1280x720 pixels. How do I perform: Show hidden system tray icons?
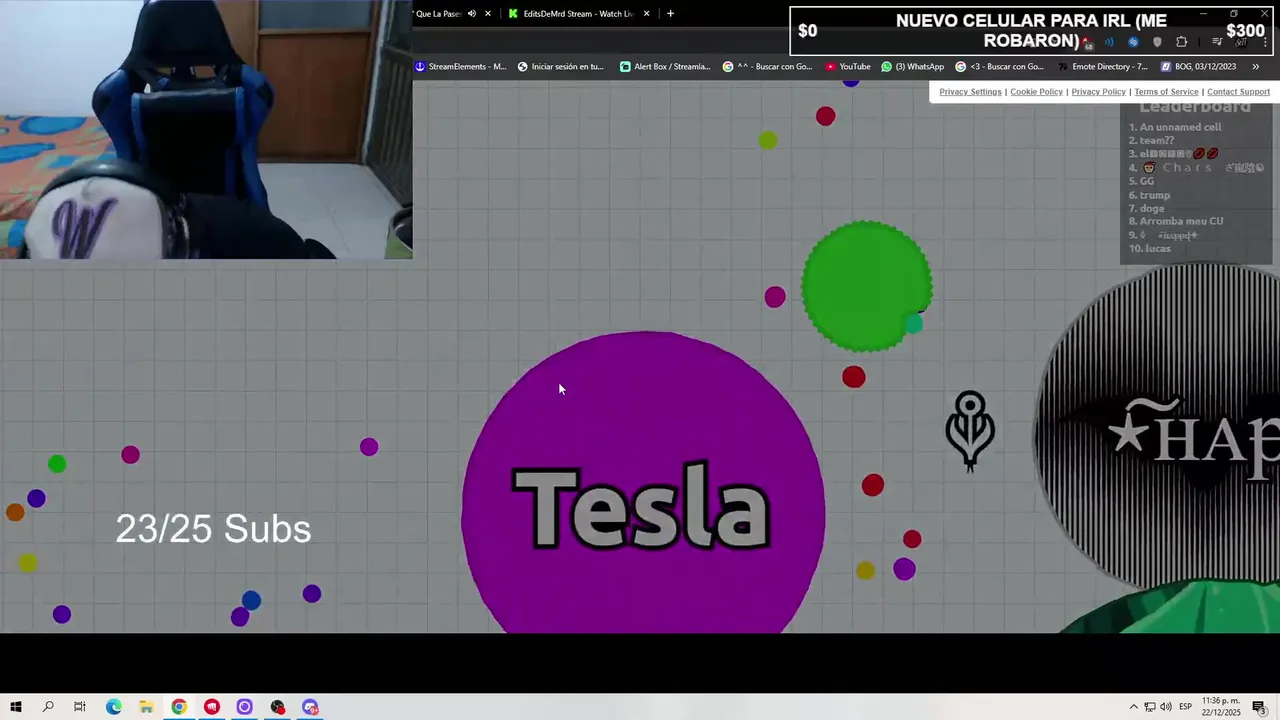pos(1133,707)
